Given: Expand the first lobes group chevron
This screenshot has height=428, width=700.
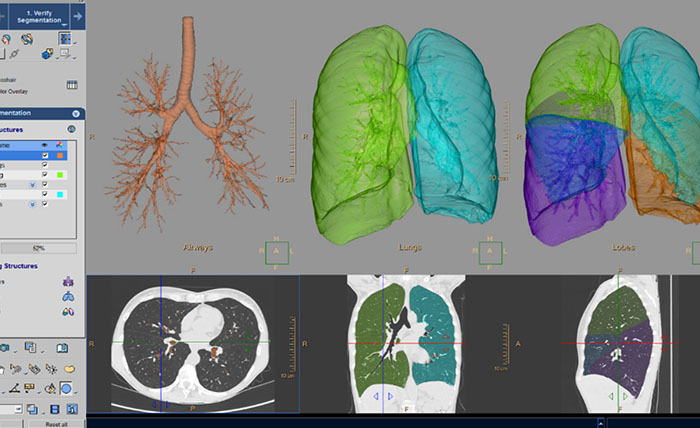Looking at the screenshot, I should tap(32, 184).
